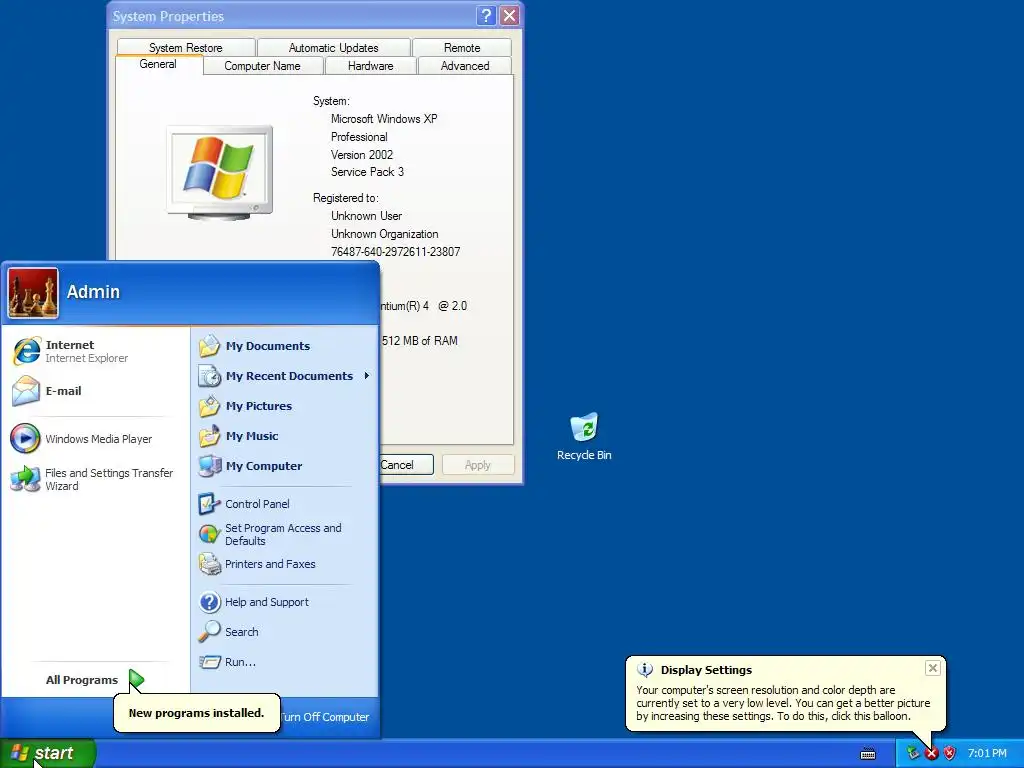Select the General tab
This screenshot has width=1024, height=768.
[158, 65]
